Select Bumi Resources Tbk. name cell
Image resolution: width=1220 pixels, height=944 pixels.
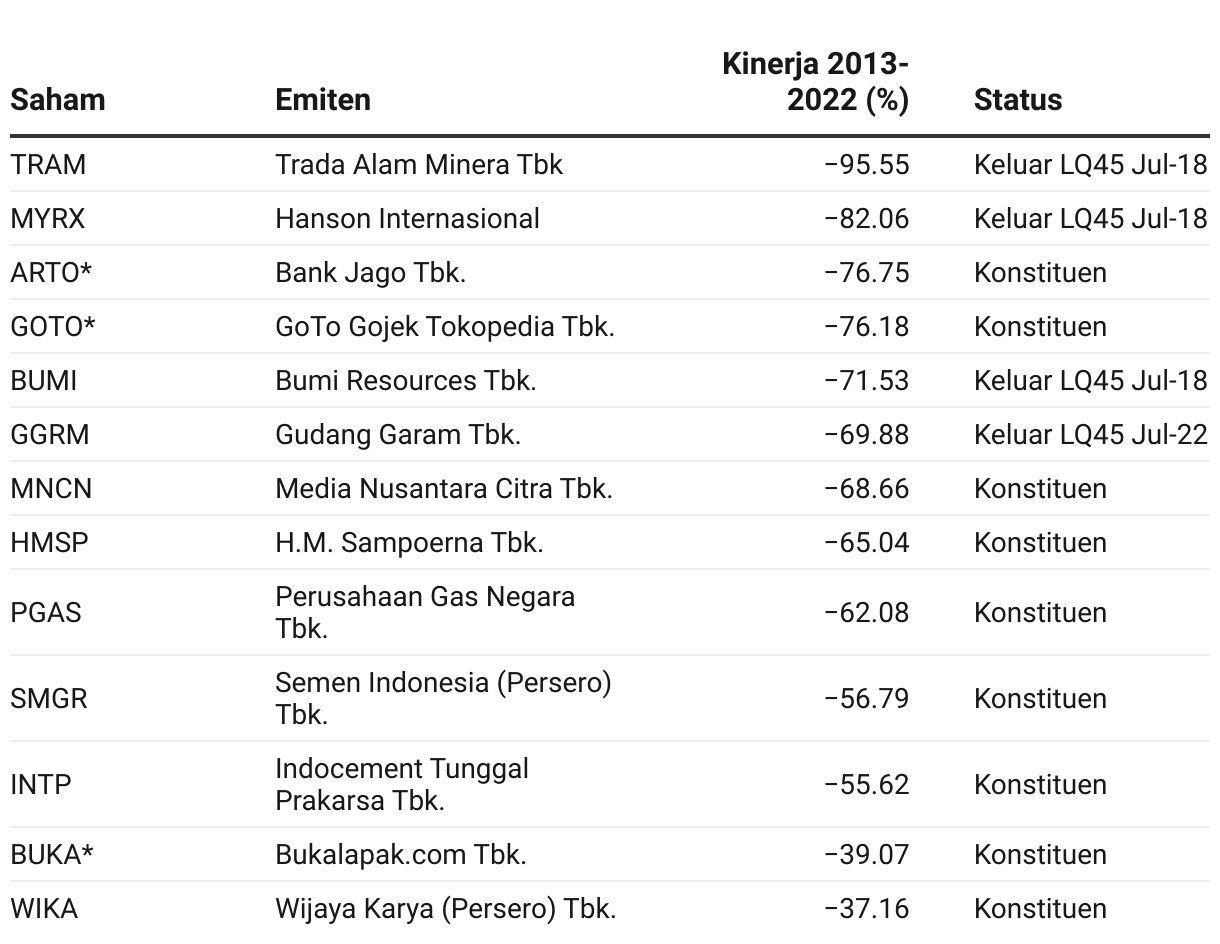406,380
